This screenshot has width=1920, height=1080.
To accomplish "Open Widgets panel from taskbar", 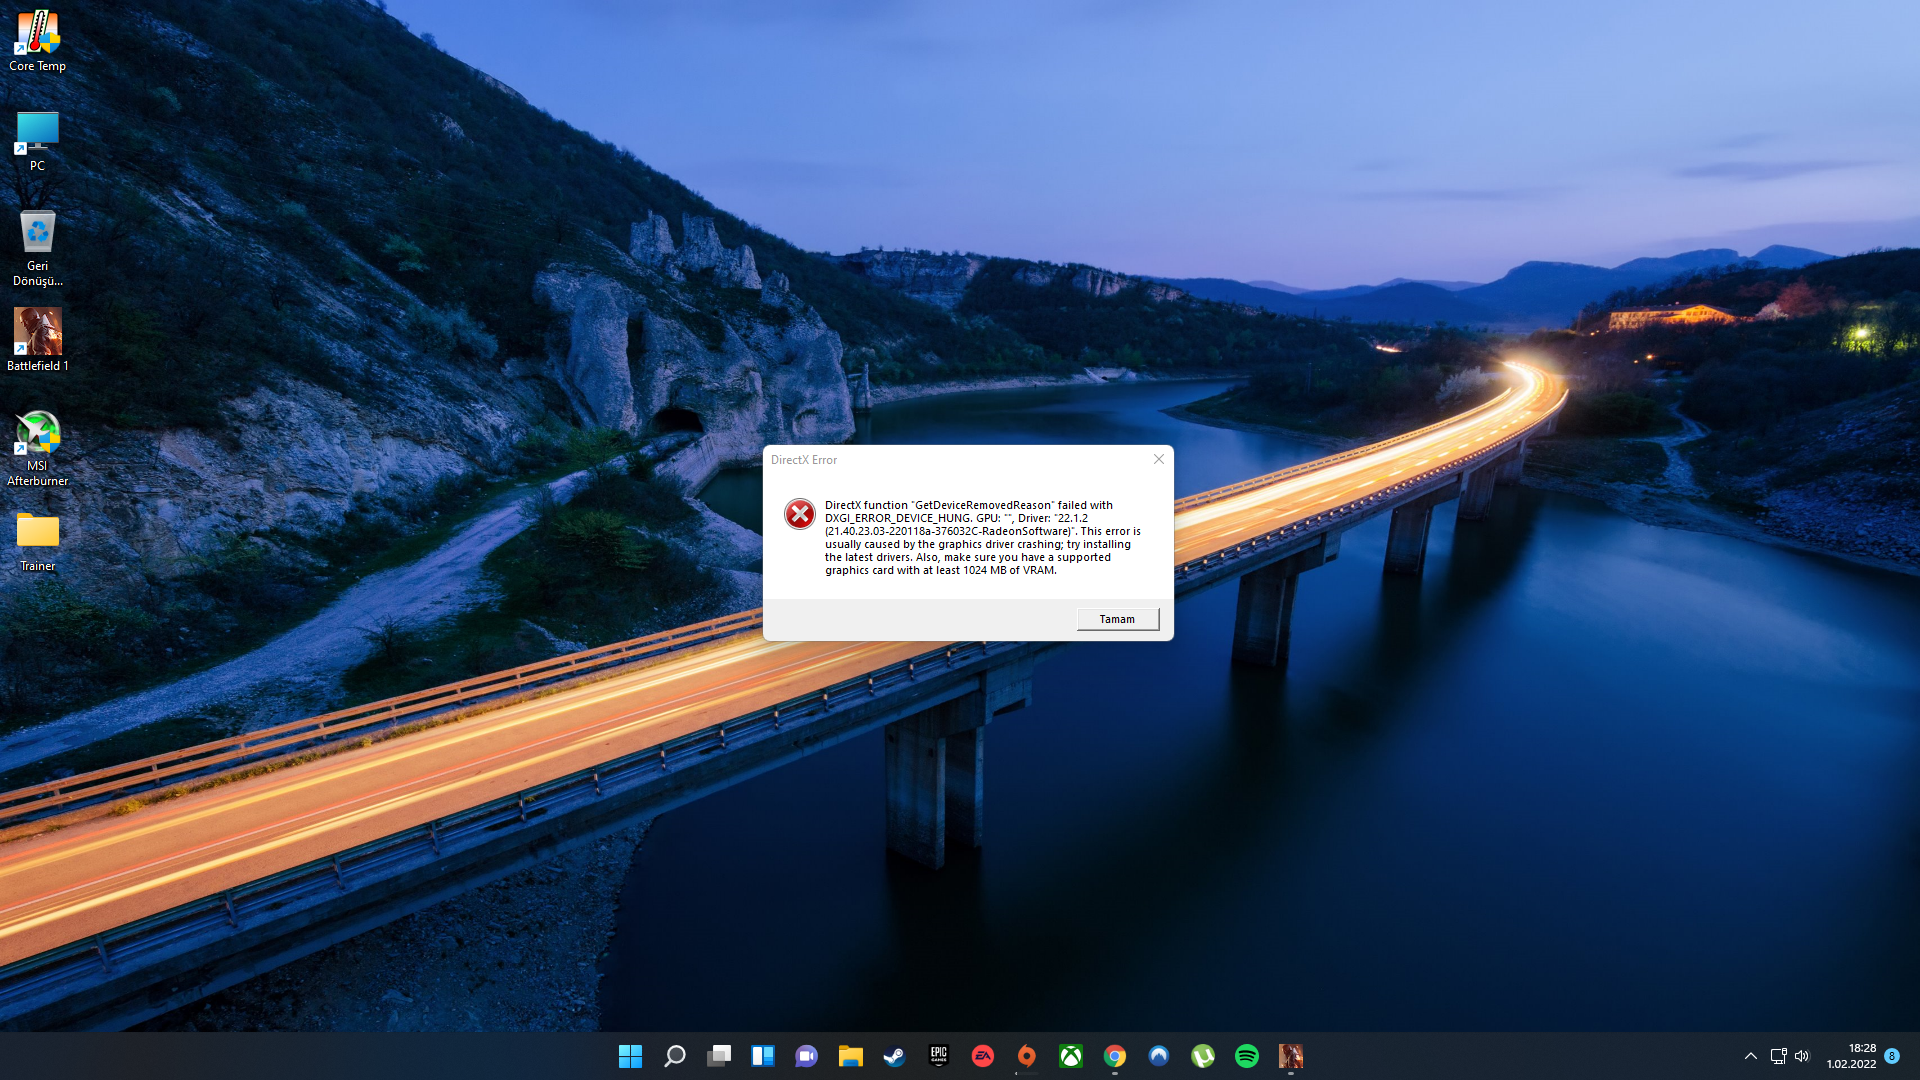I will point(762,1056).
